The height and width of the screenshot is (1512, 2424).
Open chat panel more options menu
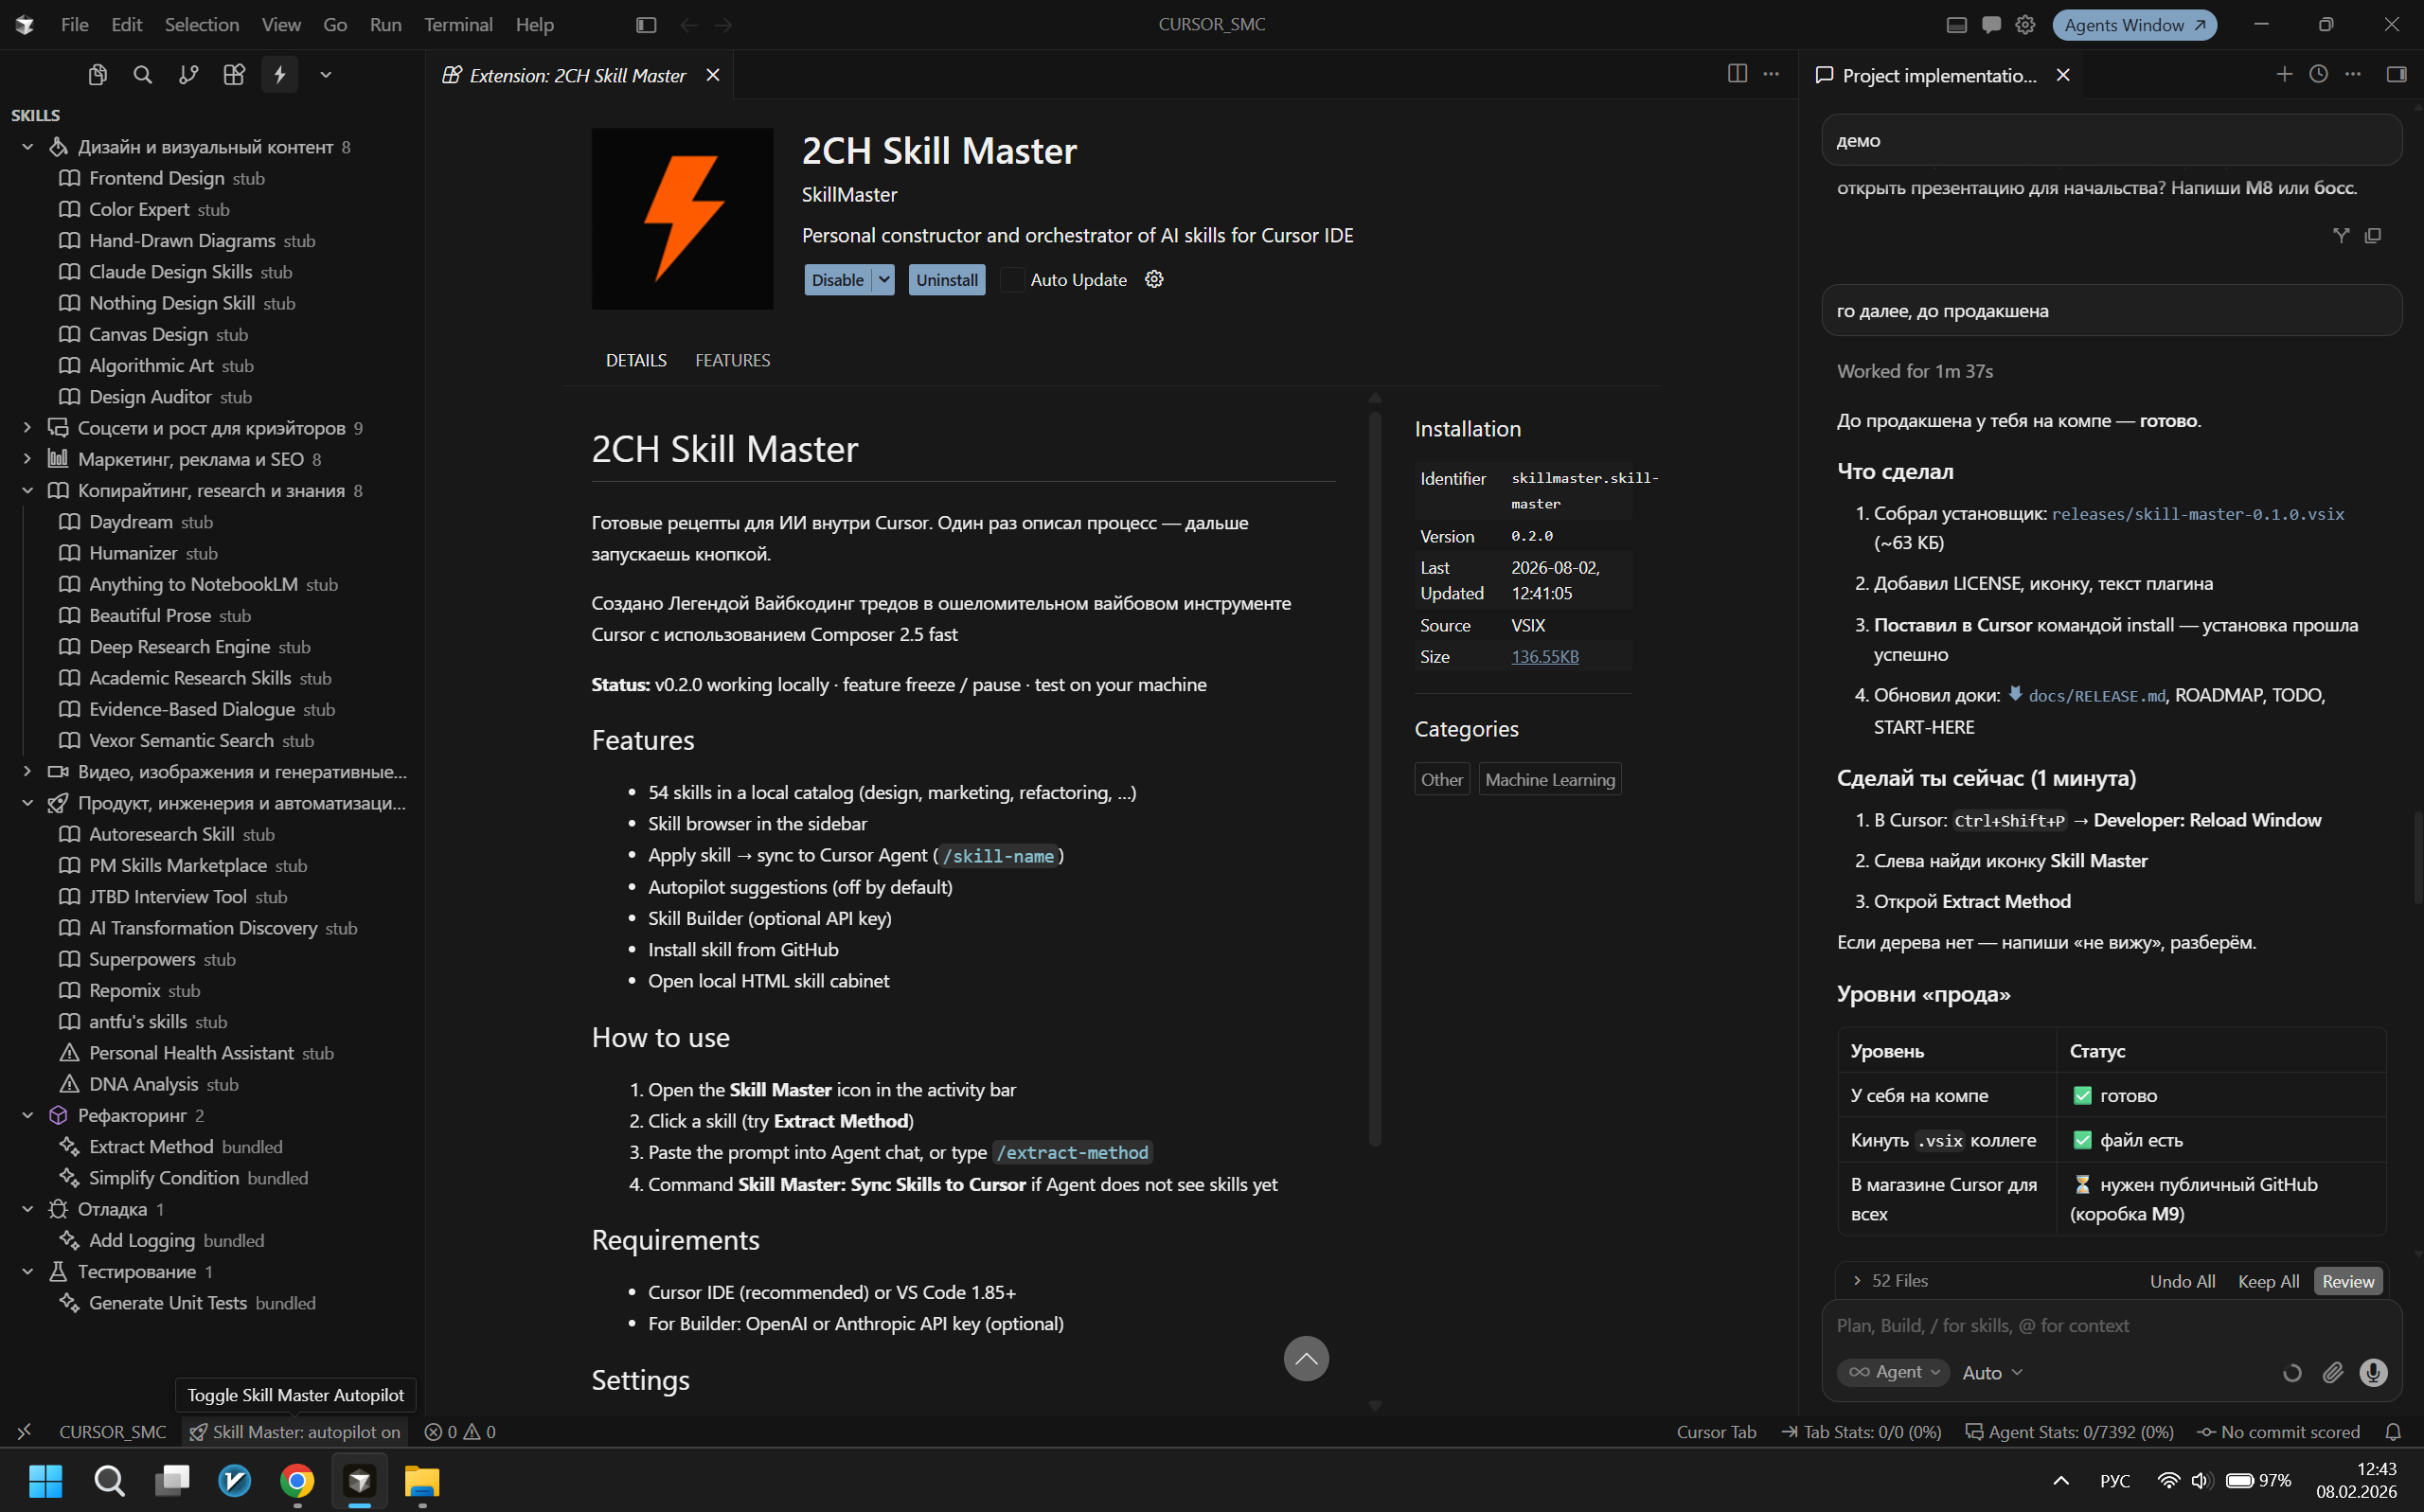[2353, 74]
